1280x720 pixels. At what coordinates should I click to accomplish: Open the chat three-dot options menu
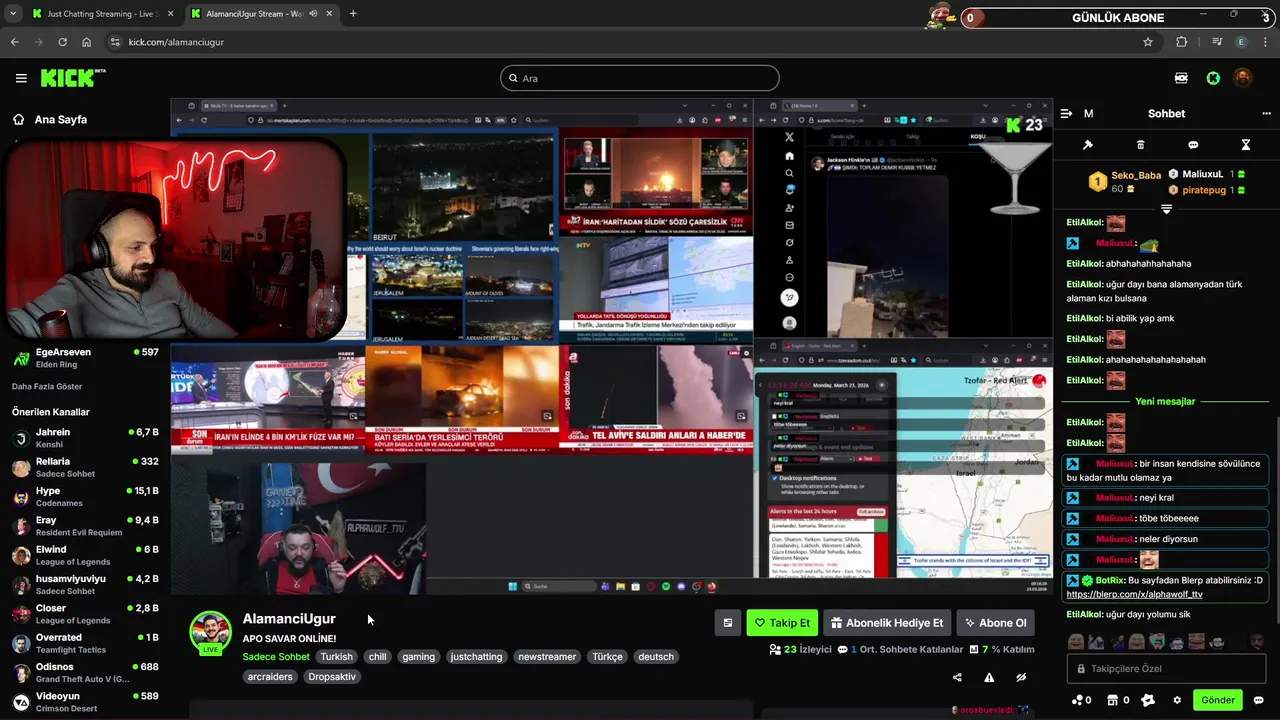tap(1266, 114)
